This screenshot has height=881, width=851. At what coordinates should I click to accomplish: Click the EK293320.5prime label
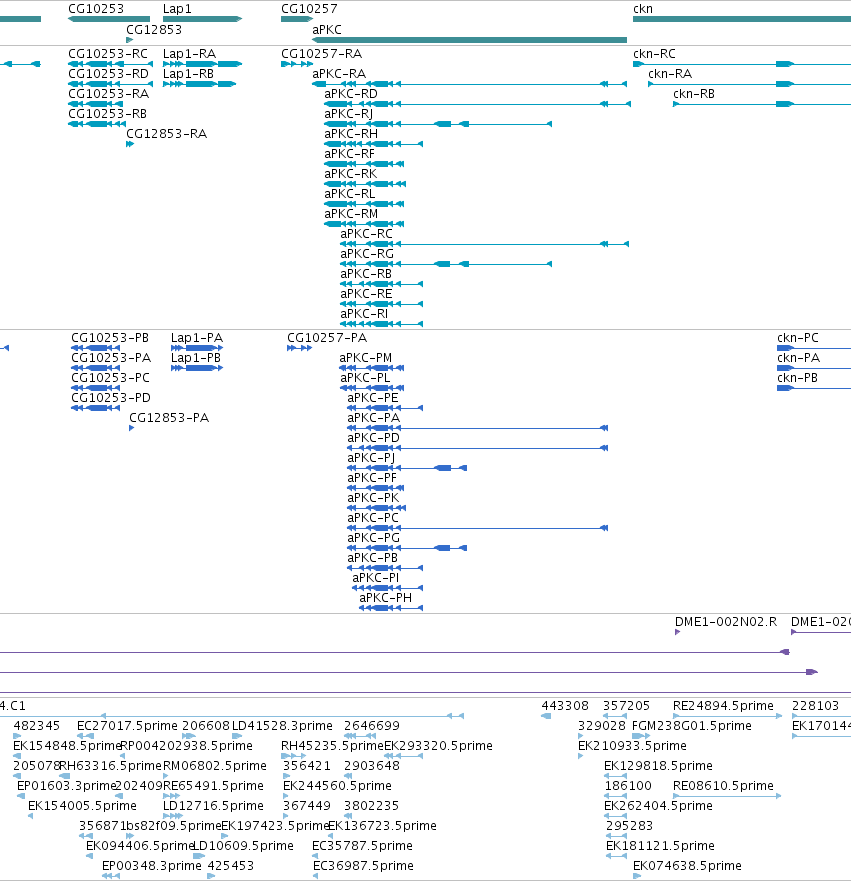tap(438, 746)
